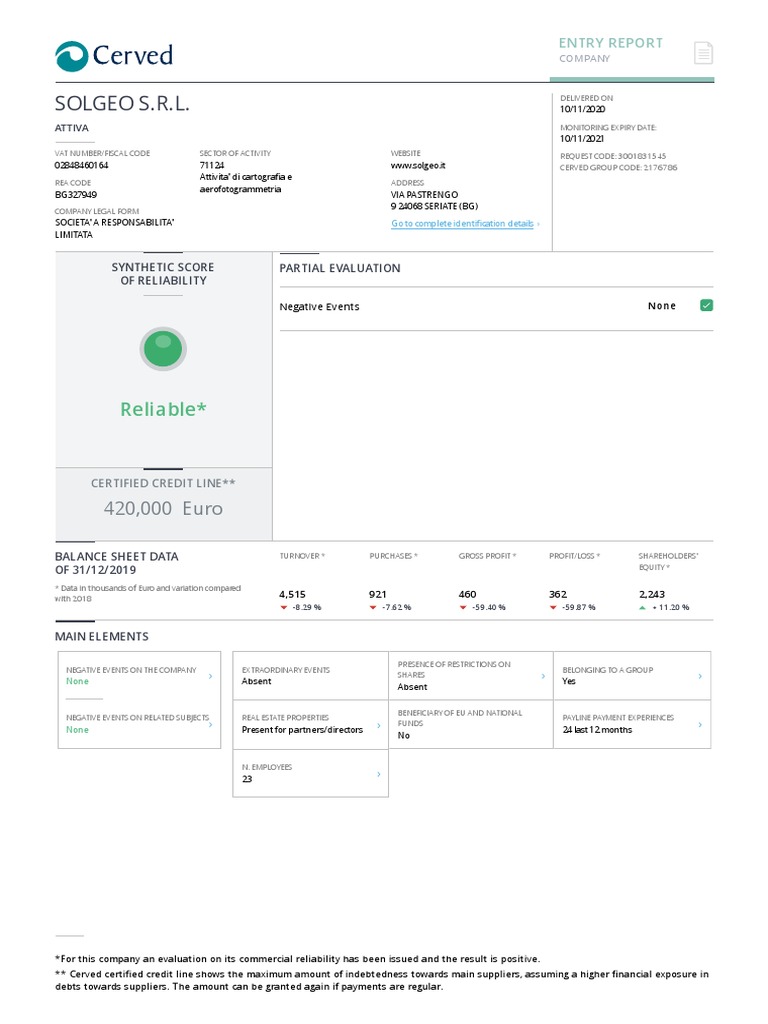The image size is (768, 1024).
Task: Click the green reliability score circle
Action: pyautogui.click(x=163, y=349)
